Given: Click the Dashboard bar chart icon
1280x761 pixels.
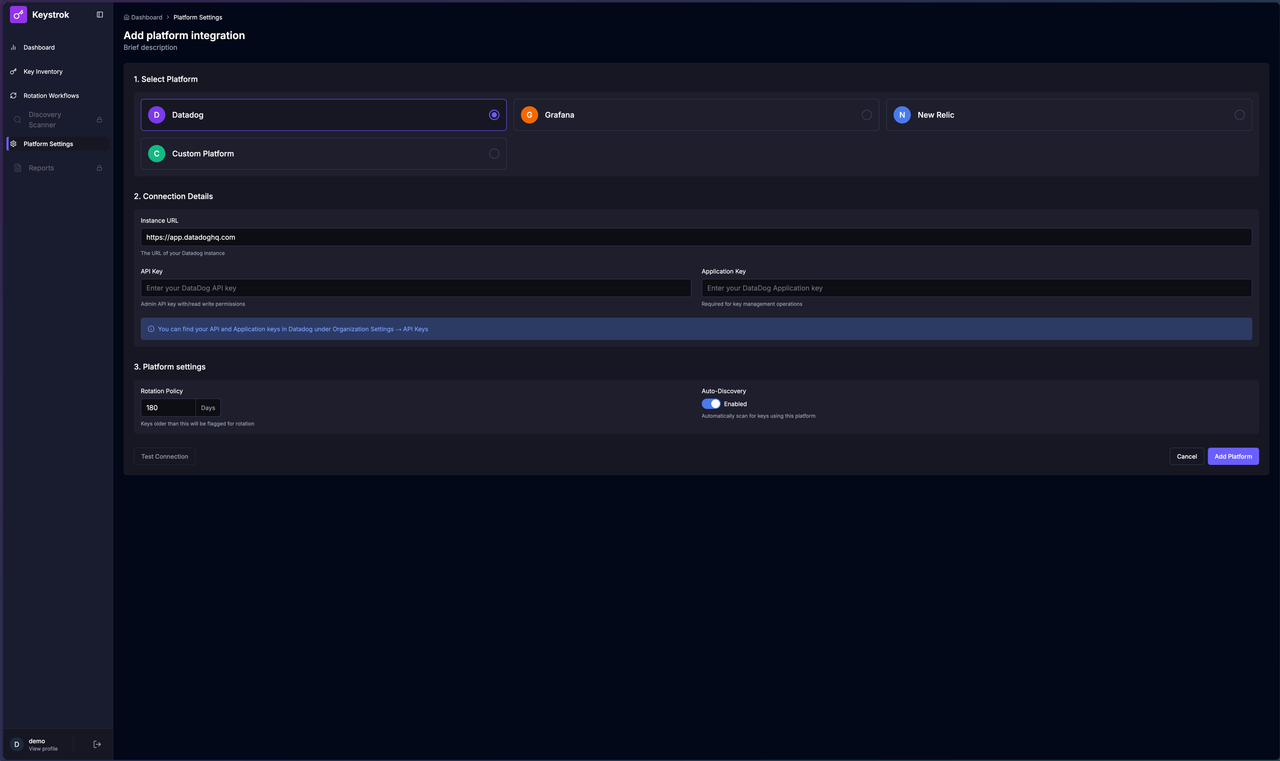Looking at the screenshot, I should [x=14, y=48].
